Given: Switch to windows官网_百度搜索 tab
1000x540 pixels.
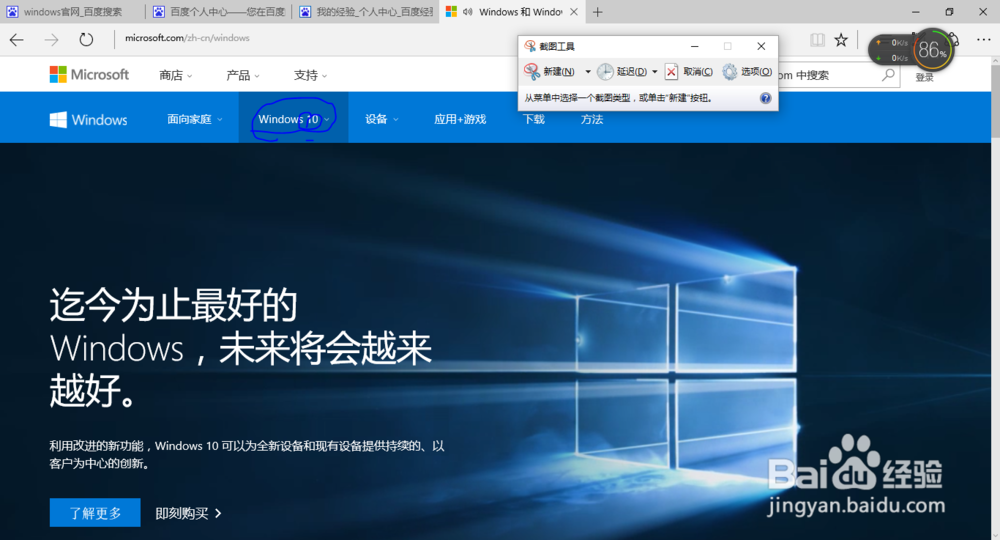Looking at the screenshot, I should (x=73, y=12).
